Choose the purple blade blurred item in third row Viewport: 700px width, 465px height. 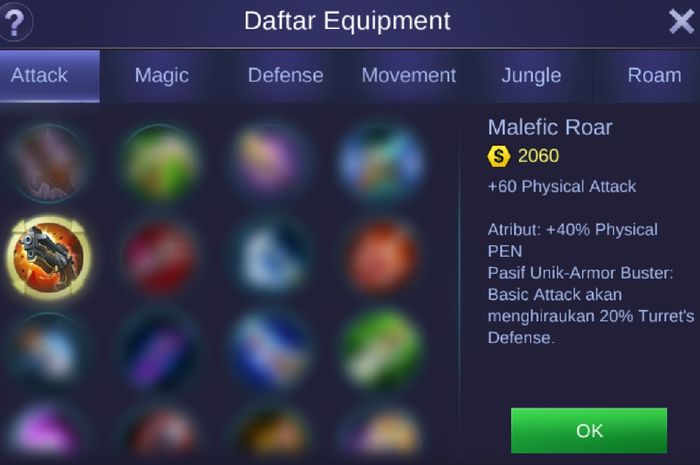click(160, 350)
